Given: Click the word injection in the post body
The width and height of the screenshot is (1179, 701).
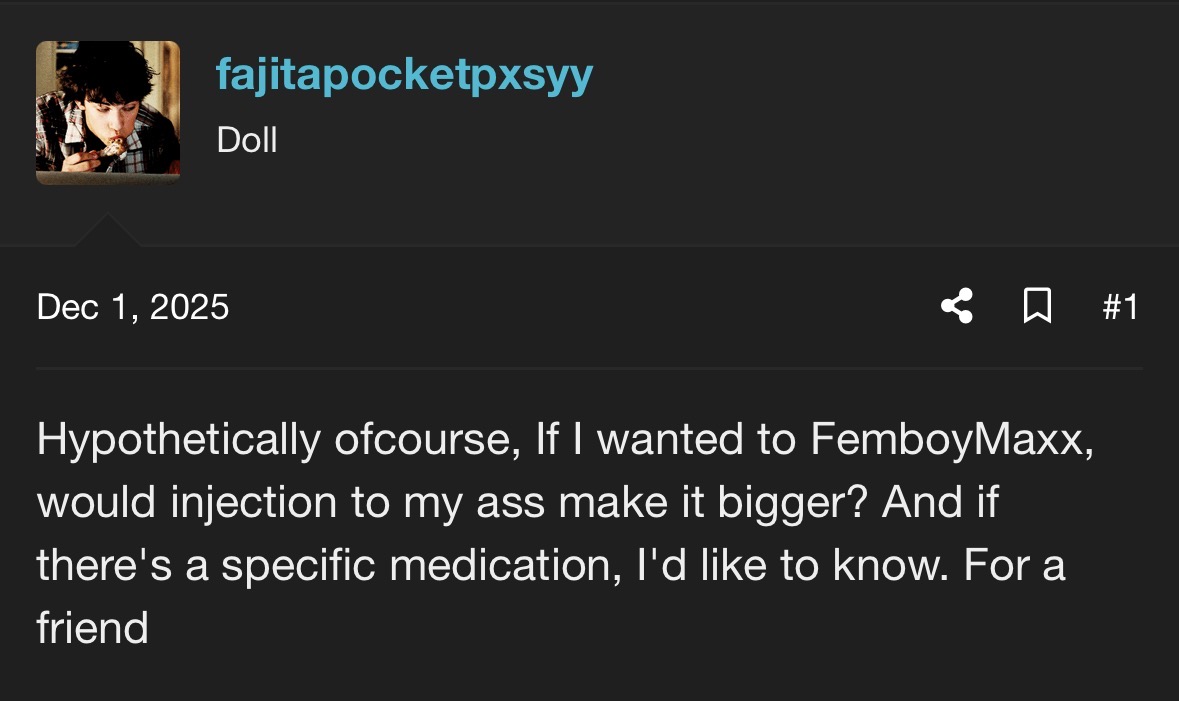Looking at the screenshot, I should [x=253, y=503].
